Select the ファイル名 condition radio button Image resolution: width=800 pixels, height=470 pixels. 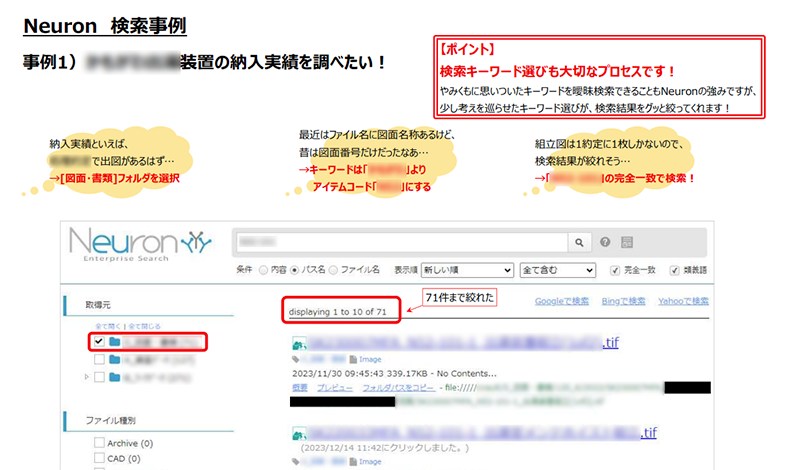tap(333, 270)
